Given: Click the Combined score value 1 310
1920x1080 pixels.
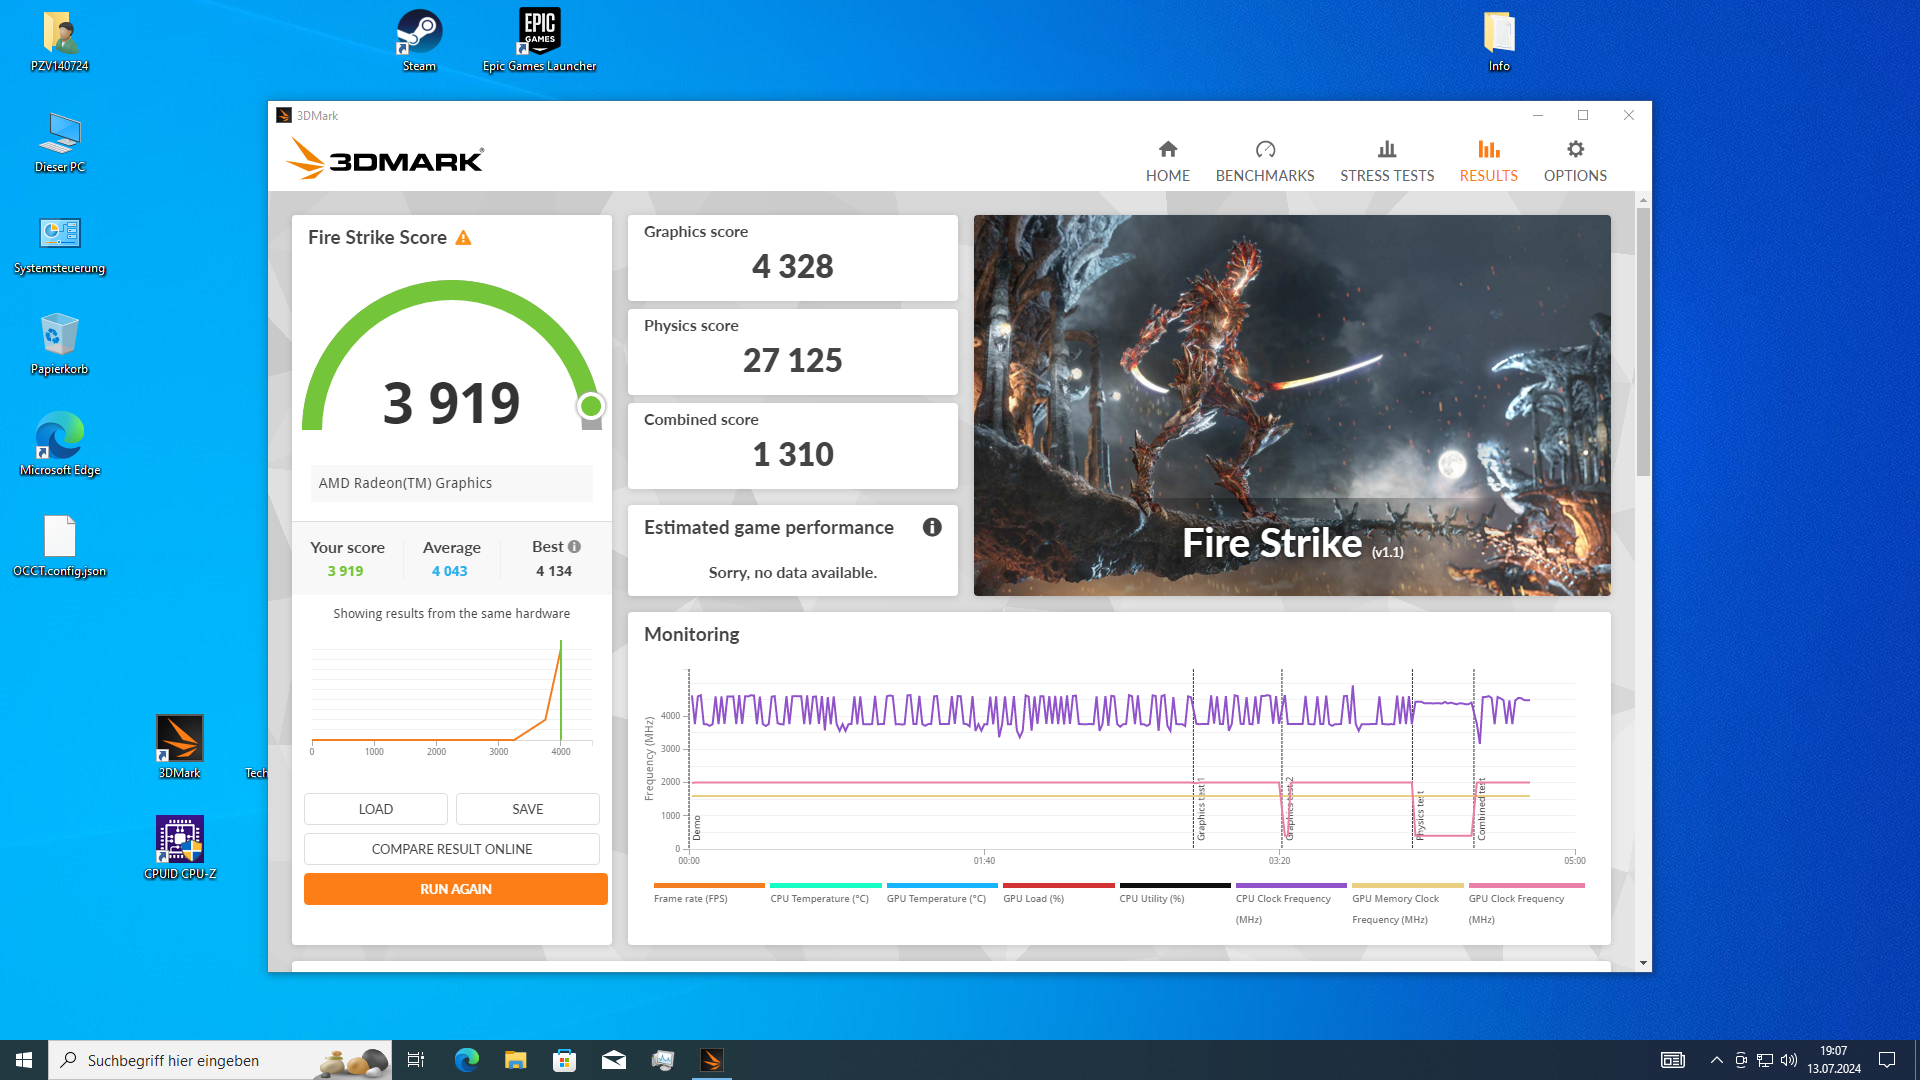Looking at the screenshot, I should click(x=792, y=455).
